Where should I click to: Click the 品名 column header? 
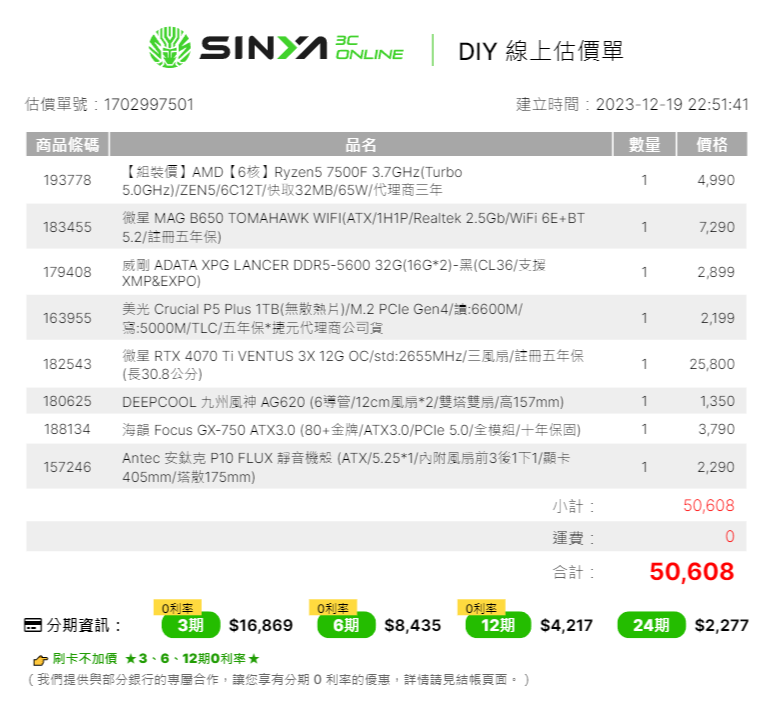(360, 144)
